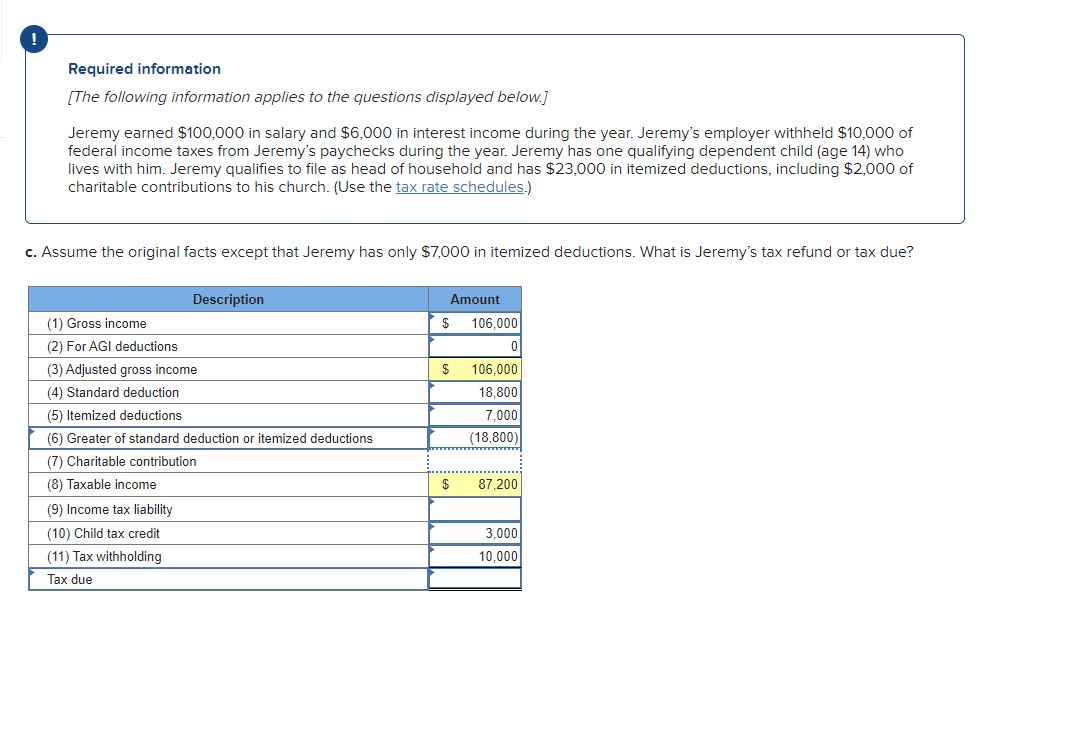This screenshot has width=1089, height=751.
Task: Open the Tax due description dropdown cell
Action: [228, 579]
